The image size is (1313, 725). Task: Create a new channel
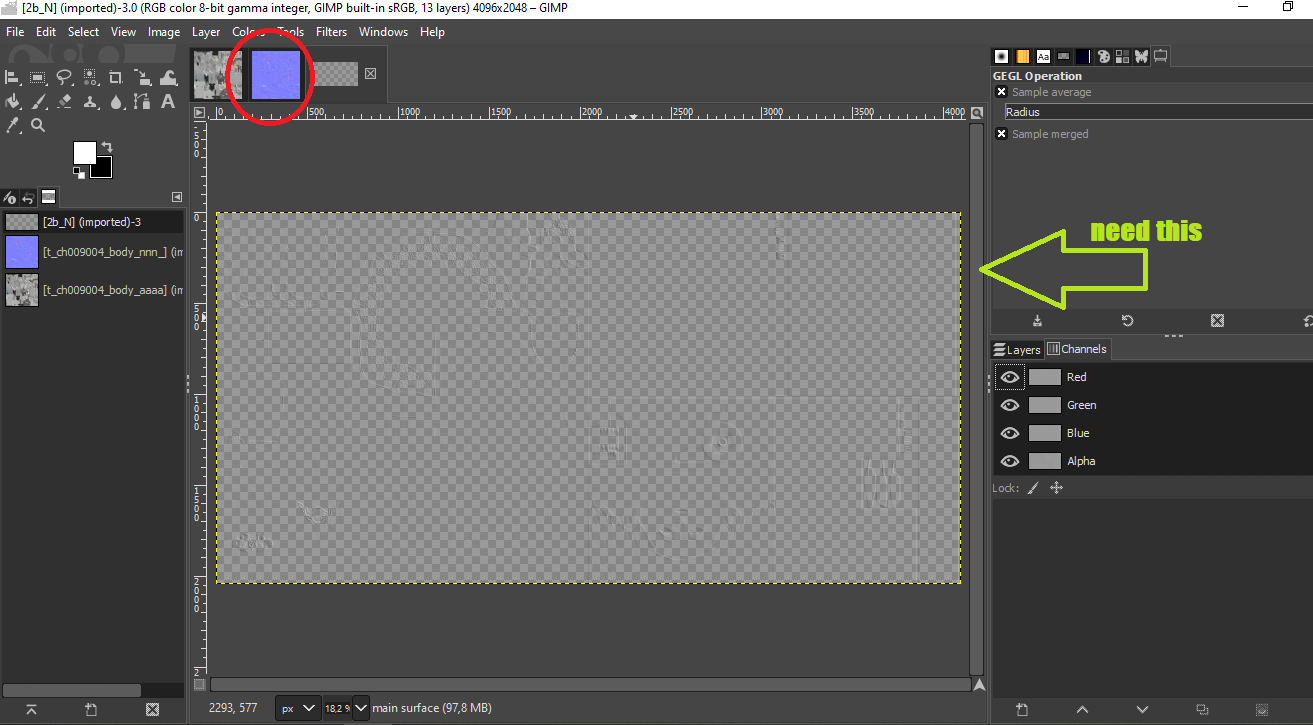pos(1022,710)
